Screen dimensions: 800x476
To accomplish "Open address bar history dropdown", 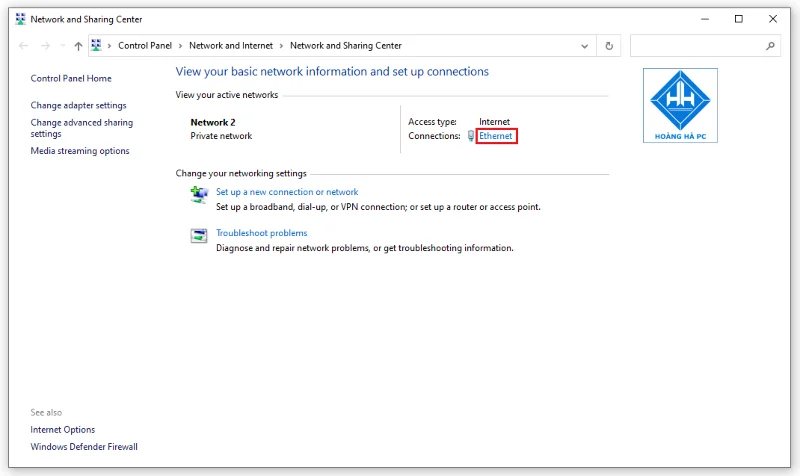I will pyautogui.click(x=585, y=46).
